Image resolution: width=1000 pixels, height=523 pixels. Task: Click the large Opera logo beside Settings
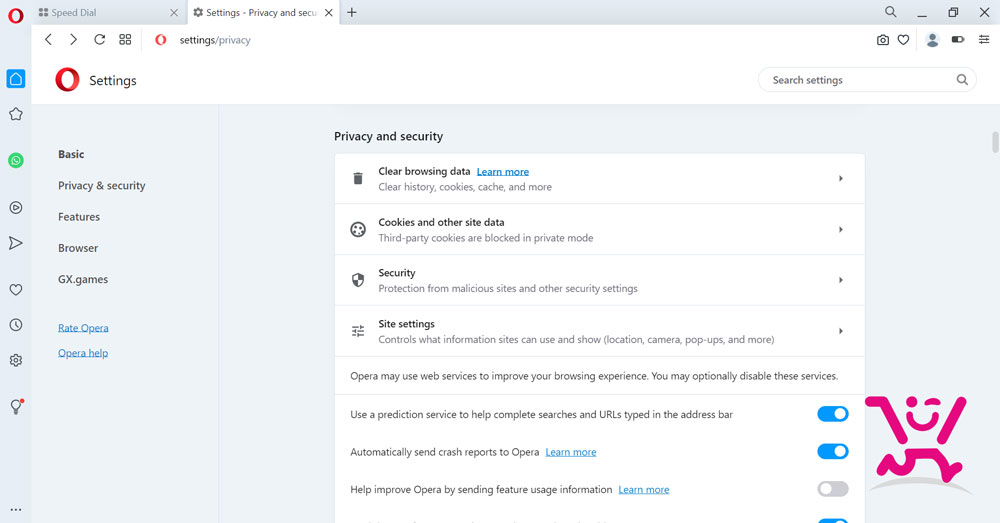coord(68,80)
